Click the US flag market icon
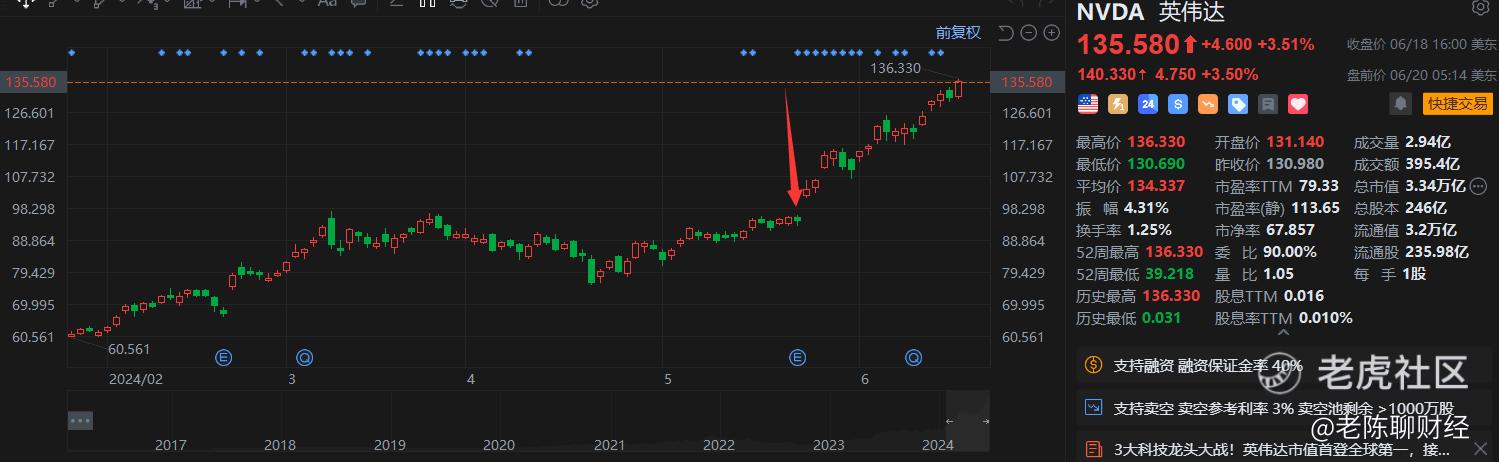Screen dimensions: 1499x462 (x=1088, y=103)
